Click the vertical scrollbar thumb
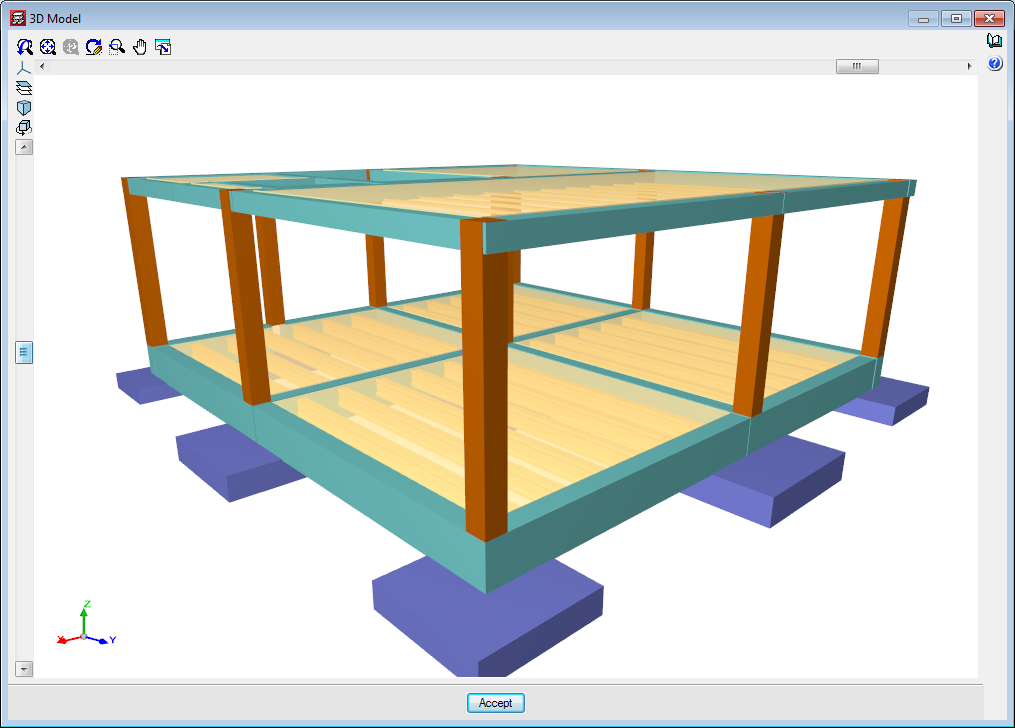1015x728 pixels. [x=25, y=352]
